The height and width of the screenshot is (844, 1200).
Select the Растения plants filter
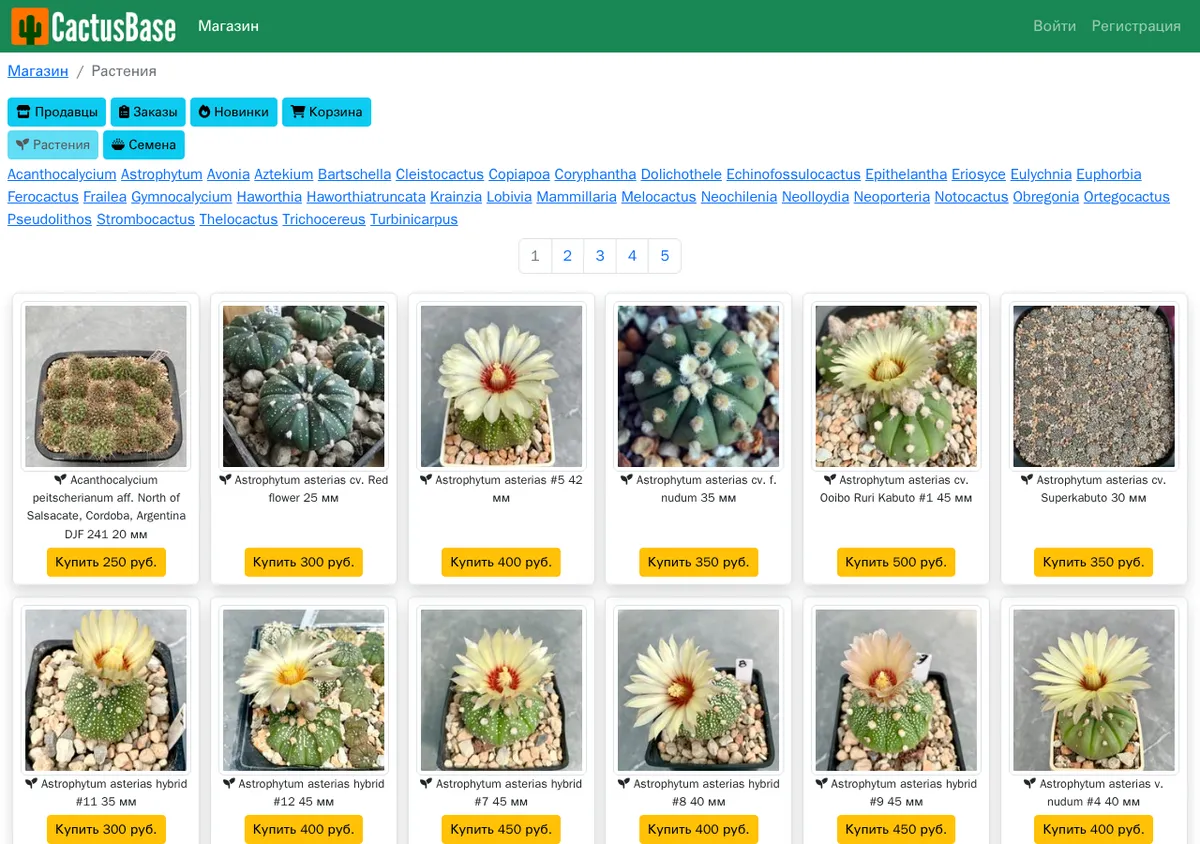point(53,145)
